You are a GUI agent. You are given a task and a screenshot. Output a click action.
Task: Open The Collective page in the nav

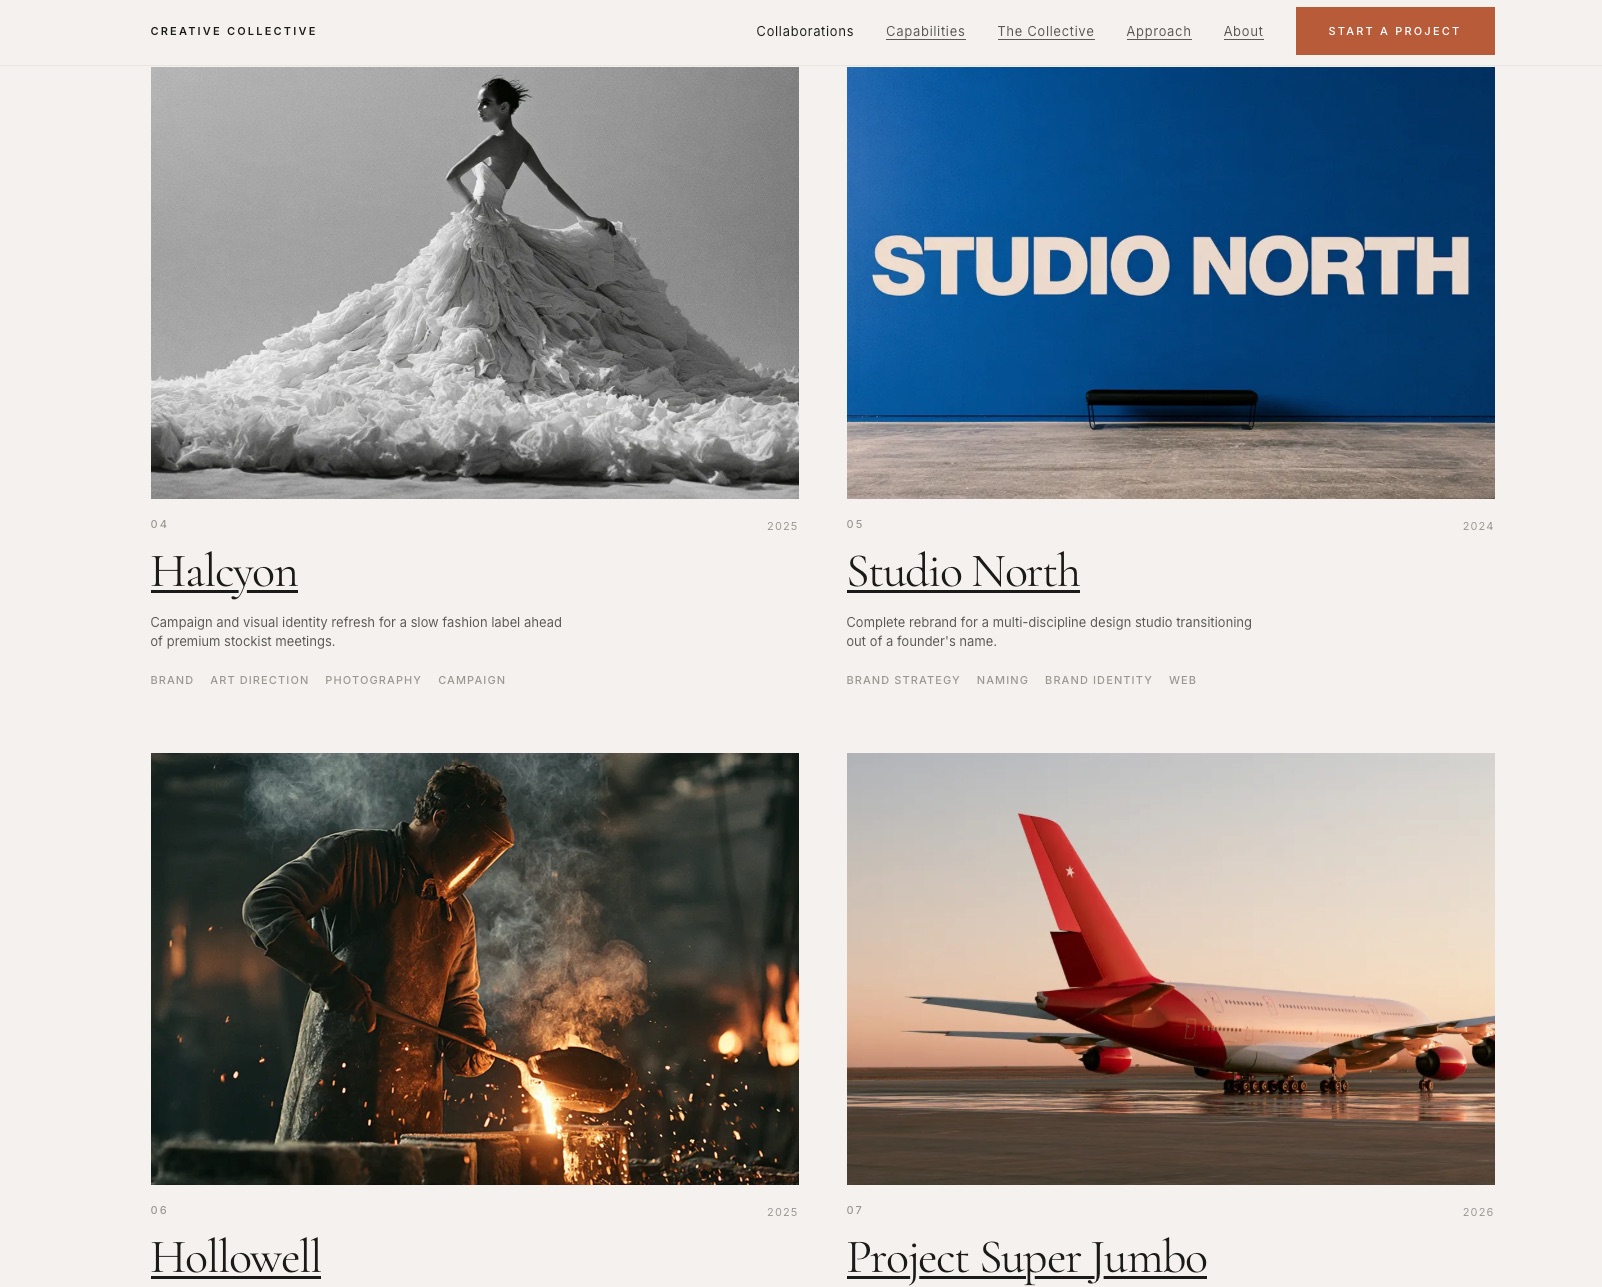(1045, 31)
